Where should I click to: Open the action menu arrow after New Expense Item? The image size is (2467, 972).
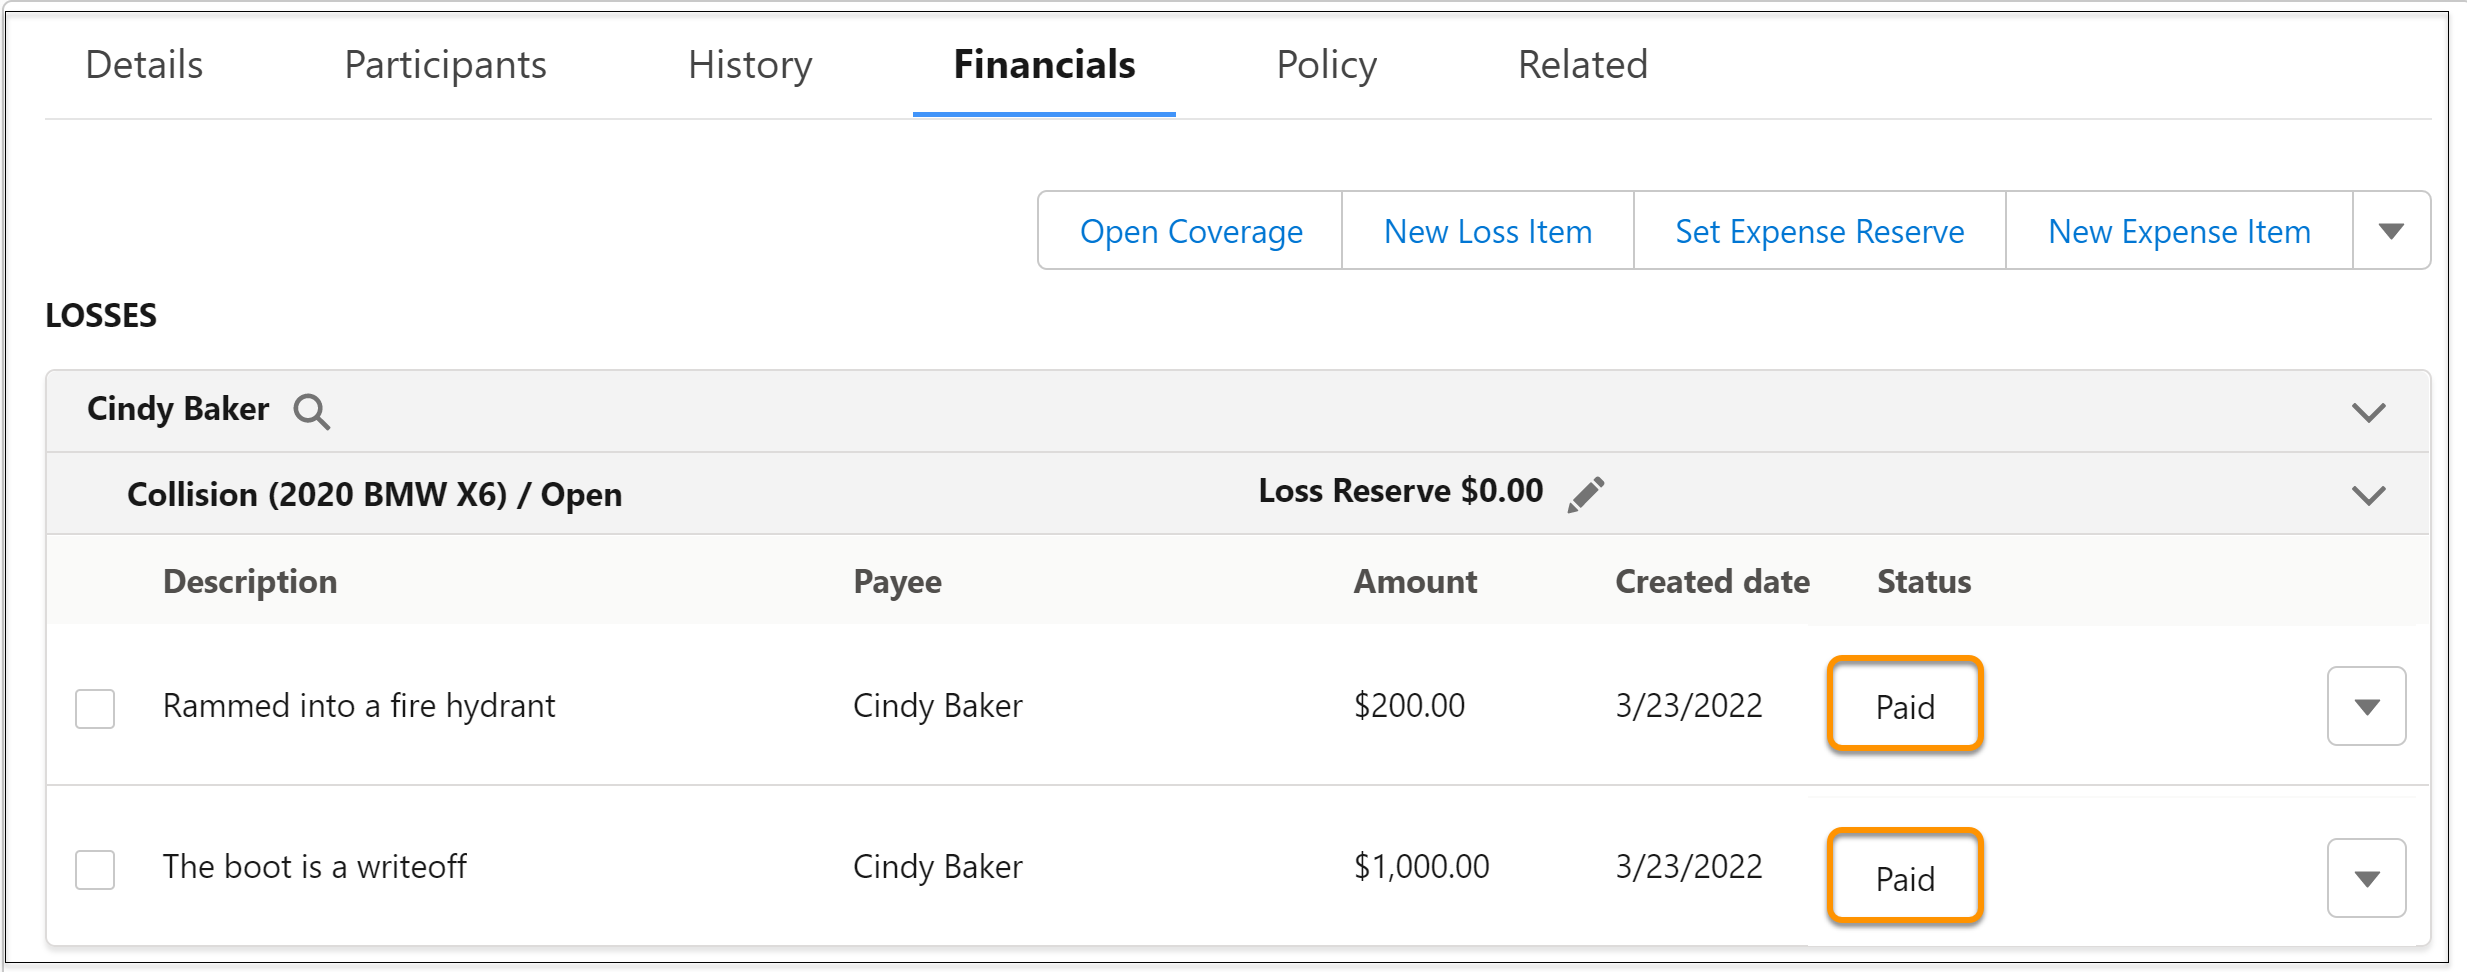(x=2391, y=231)
